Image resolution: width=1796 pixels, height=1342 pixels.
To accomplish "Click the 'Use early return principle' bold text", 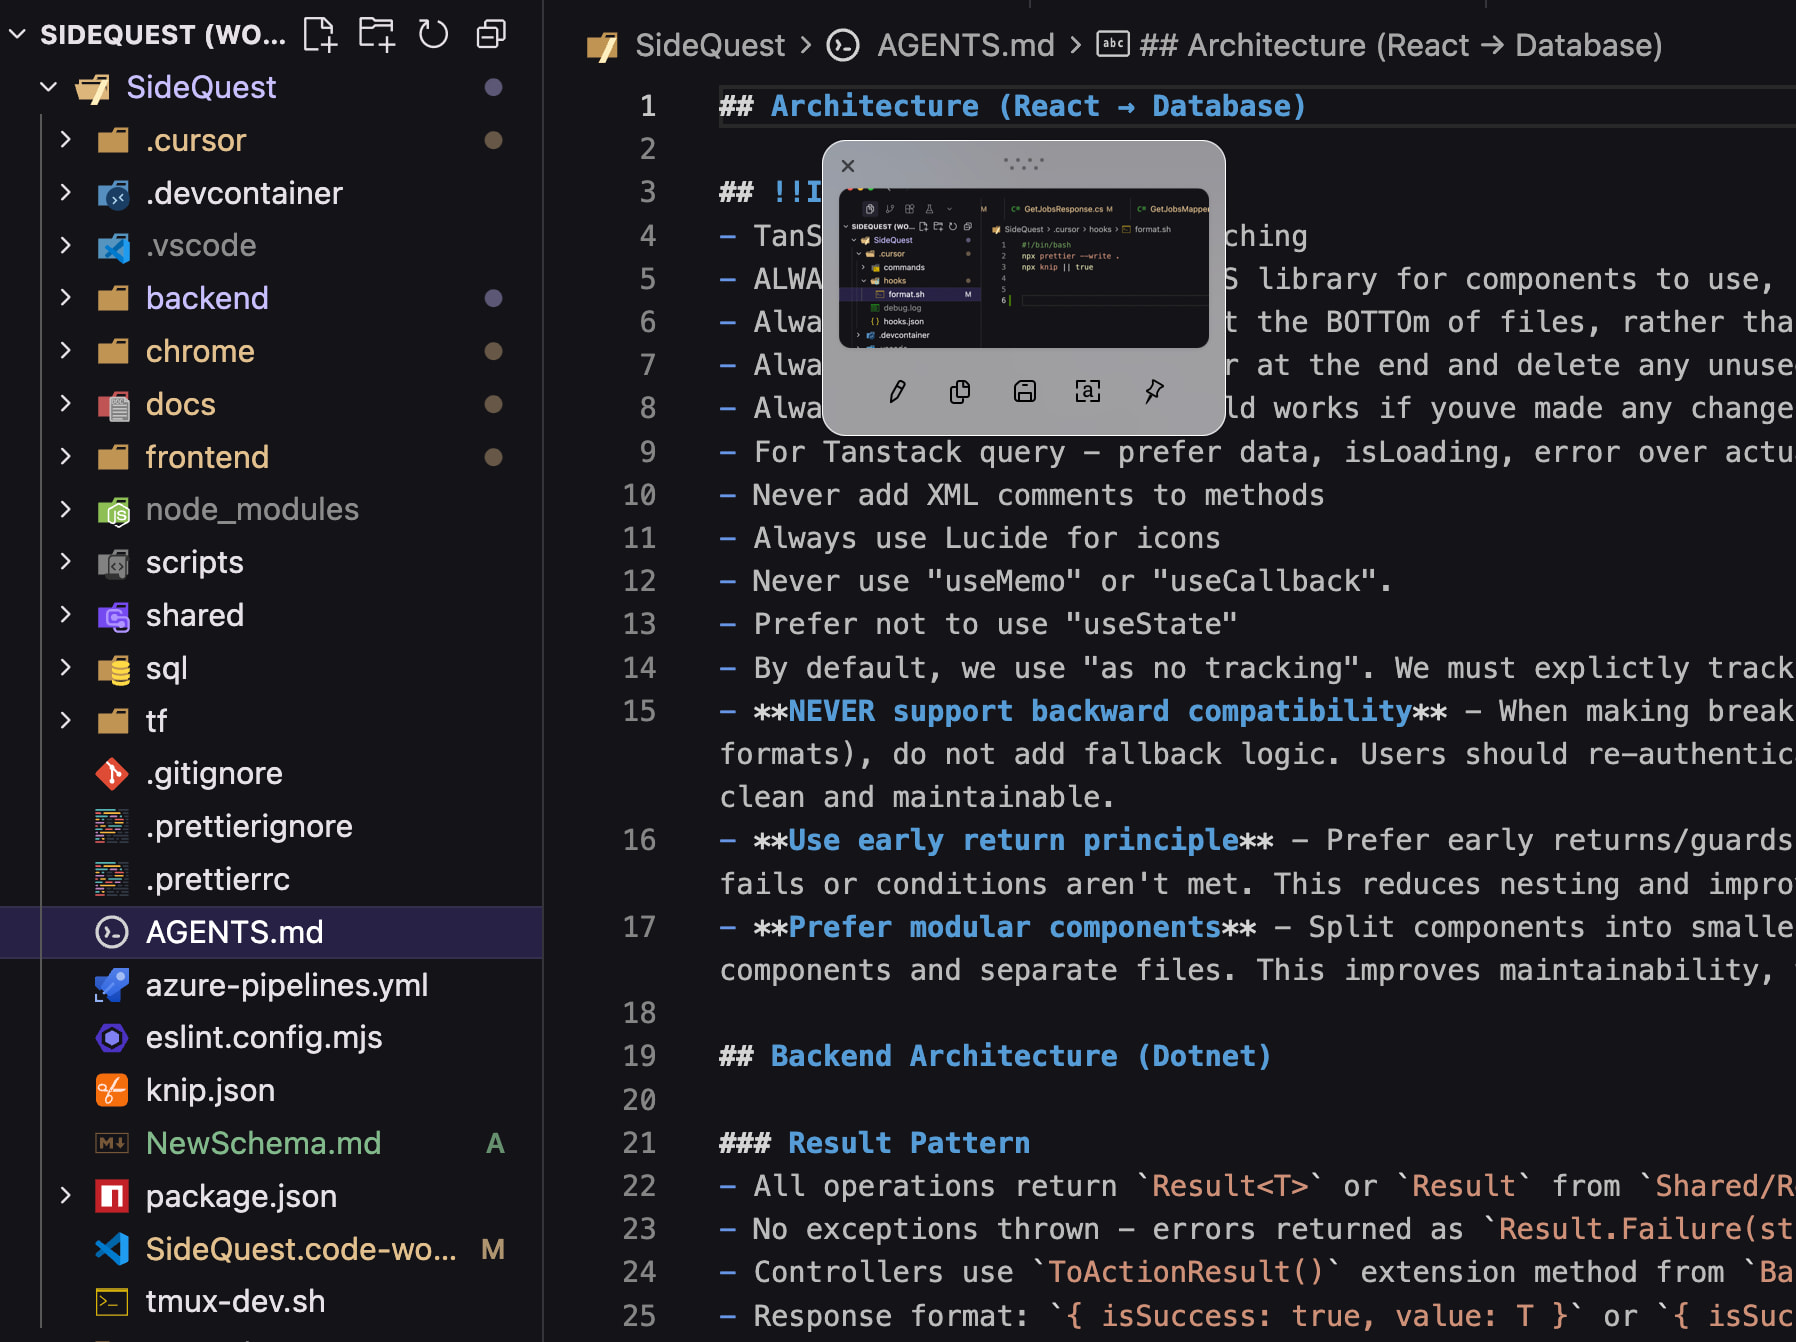I will [x=1014, y=840].
